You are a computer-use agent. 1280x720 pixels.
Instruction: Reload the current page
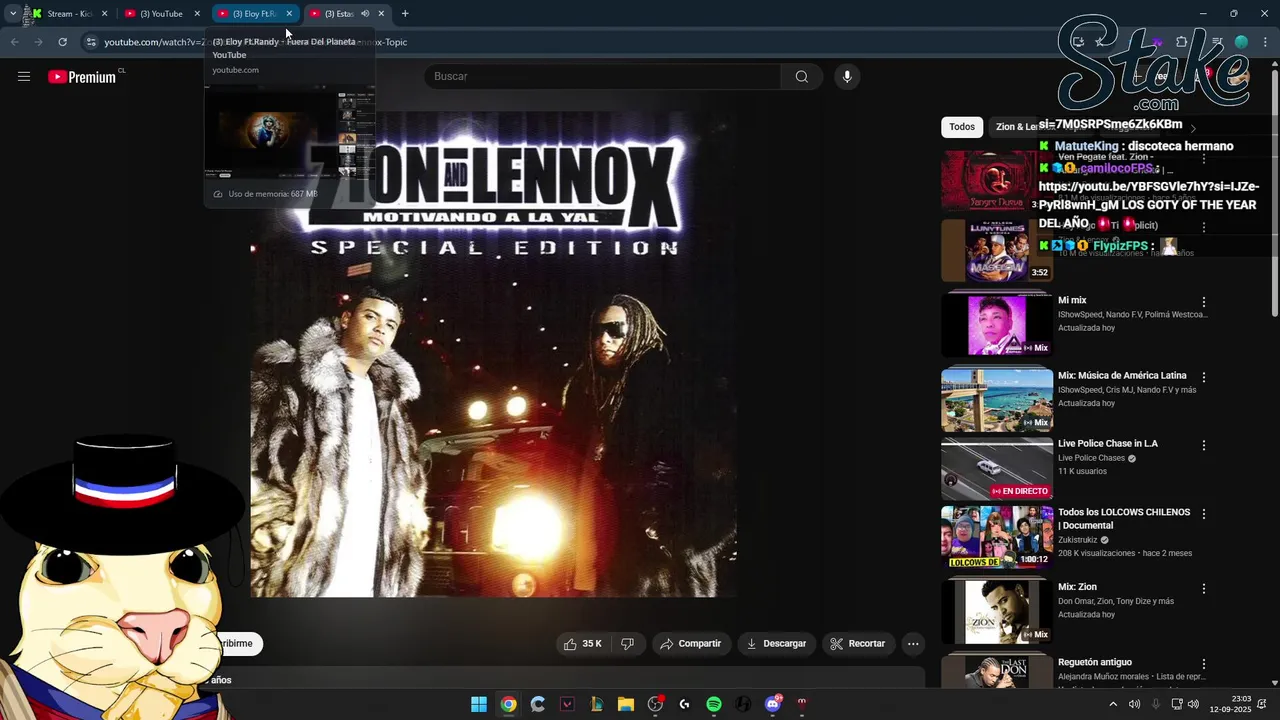click(x=62, y=42)
